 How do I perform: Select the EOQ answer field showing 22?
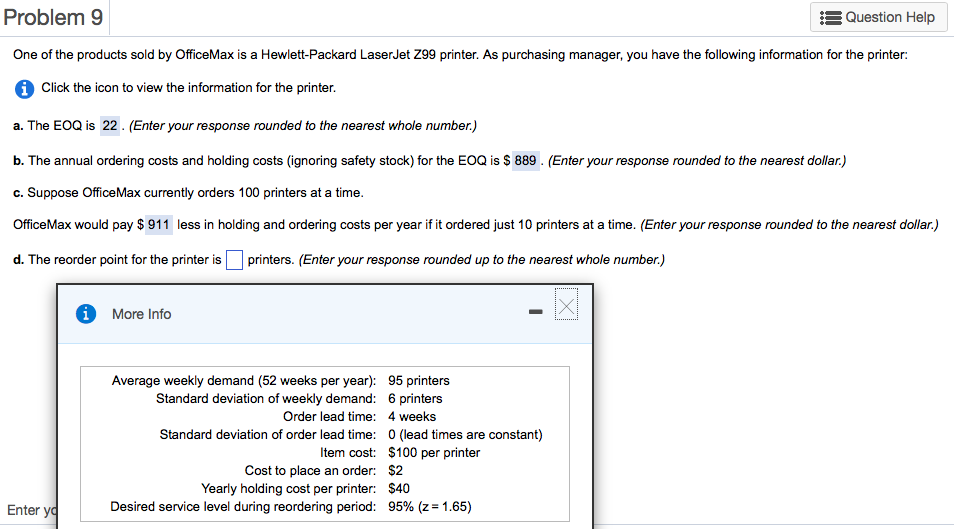click(110, 126)
